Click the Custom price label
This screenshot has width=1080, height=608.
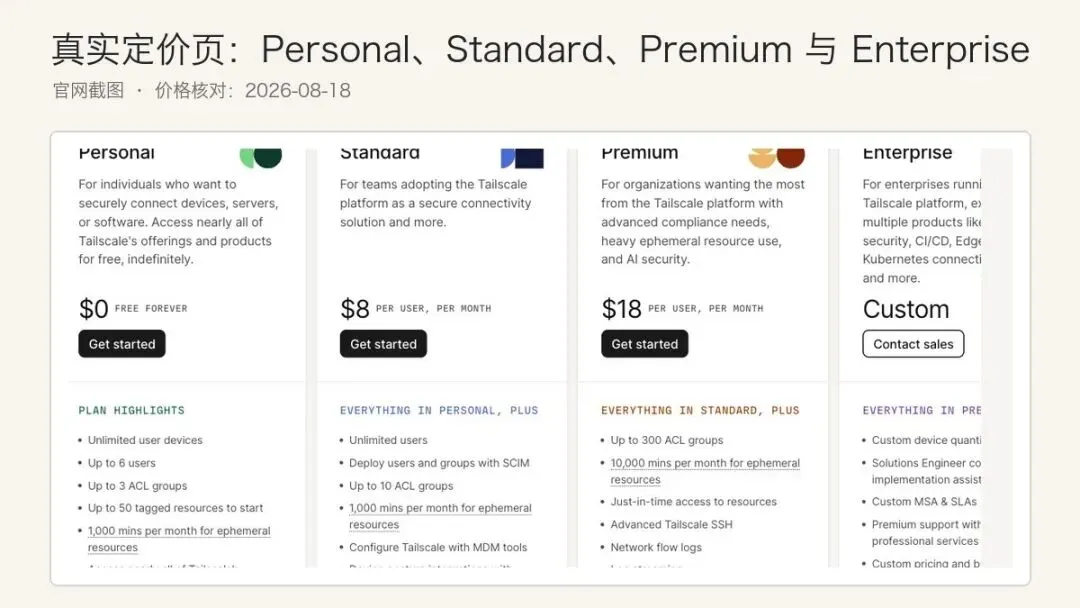[906, 309]
